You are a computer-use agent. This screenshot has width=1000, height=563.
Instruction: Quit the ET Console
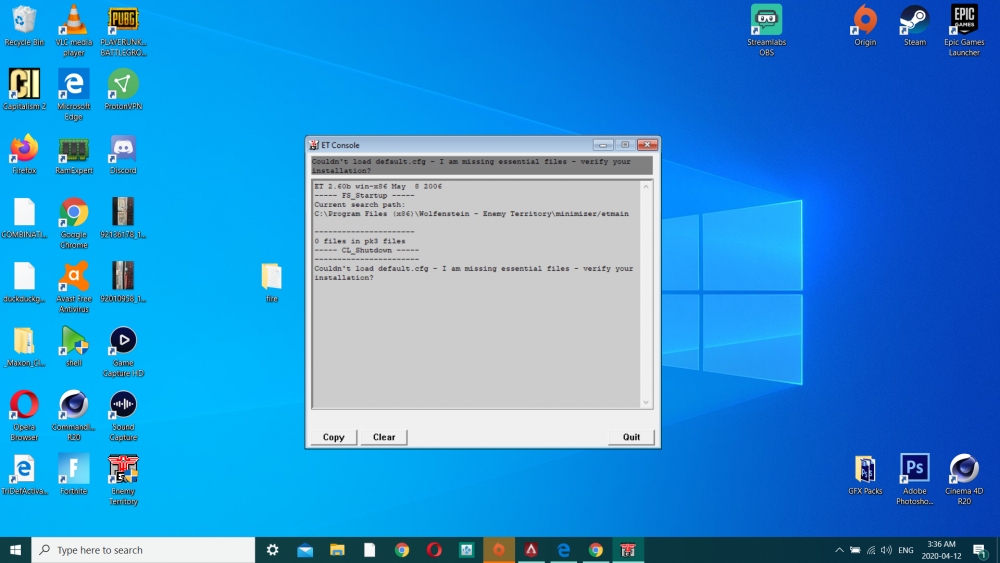(631, 437)
